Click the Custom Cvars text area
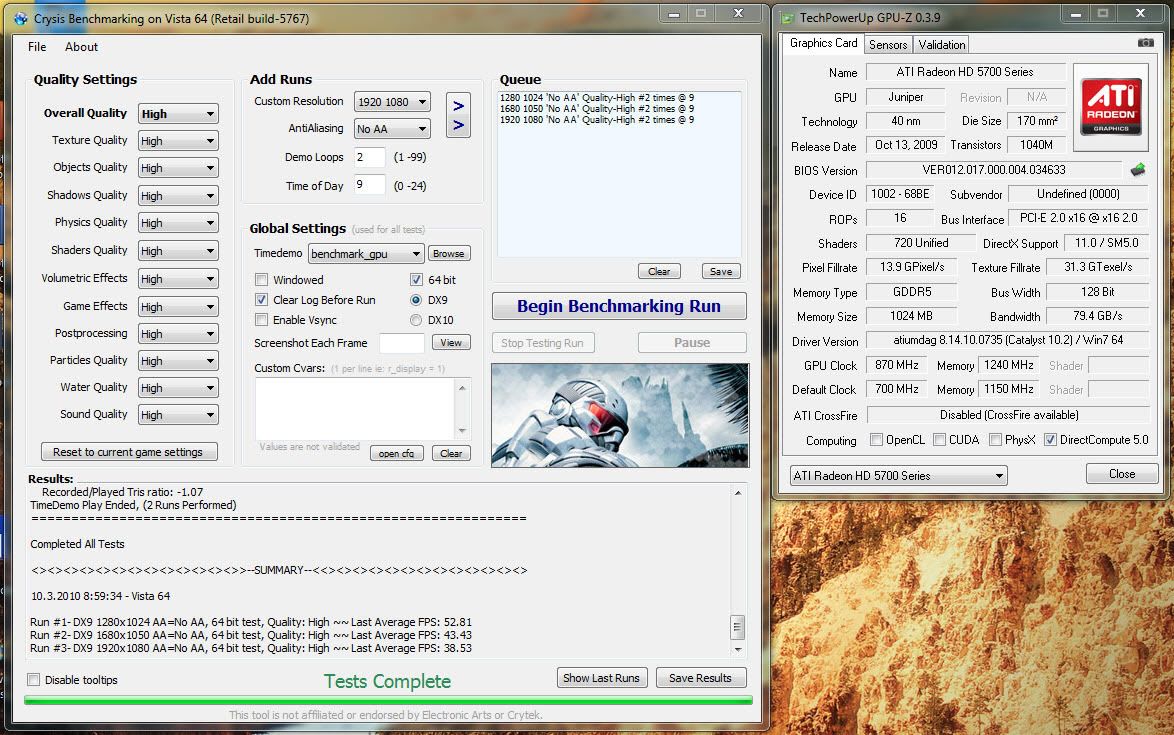The image size is (1174, 735). click(x=355, y=409)
